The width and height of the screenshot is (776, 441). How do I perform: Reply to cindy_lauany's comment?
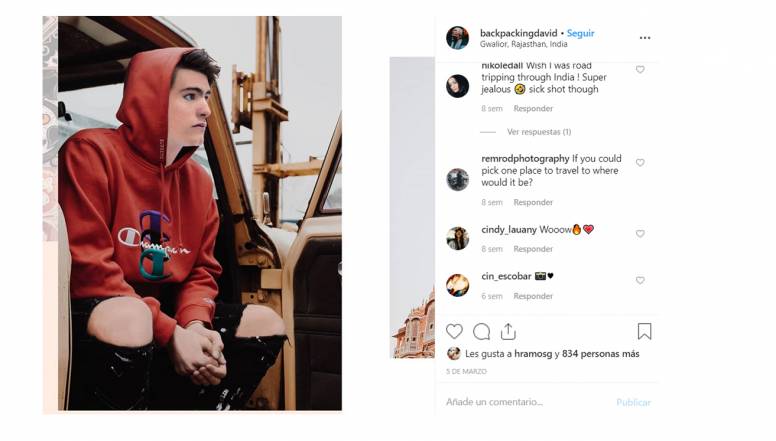point(533,249)
